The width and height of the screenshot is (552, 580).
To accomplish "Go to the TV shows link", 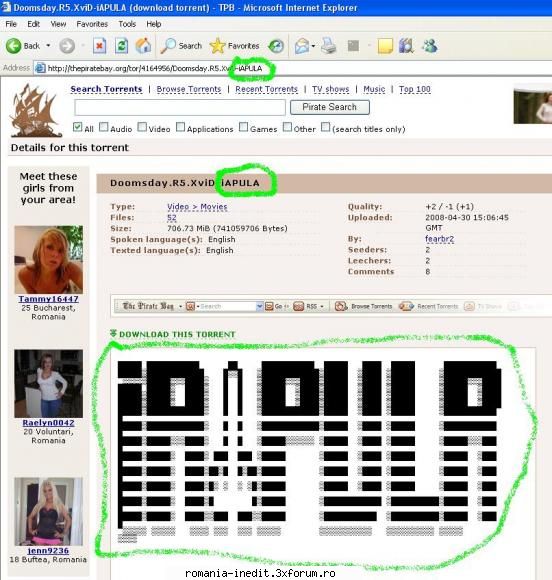I will [330, 89].
